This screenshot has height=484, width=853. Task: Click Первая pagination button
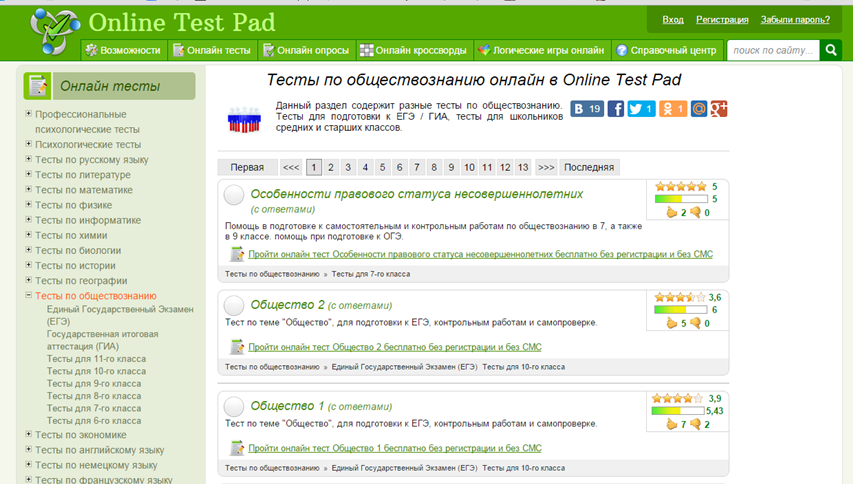pos(247,167)
